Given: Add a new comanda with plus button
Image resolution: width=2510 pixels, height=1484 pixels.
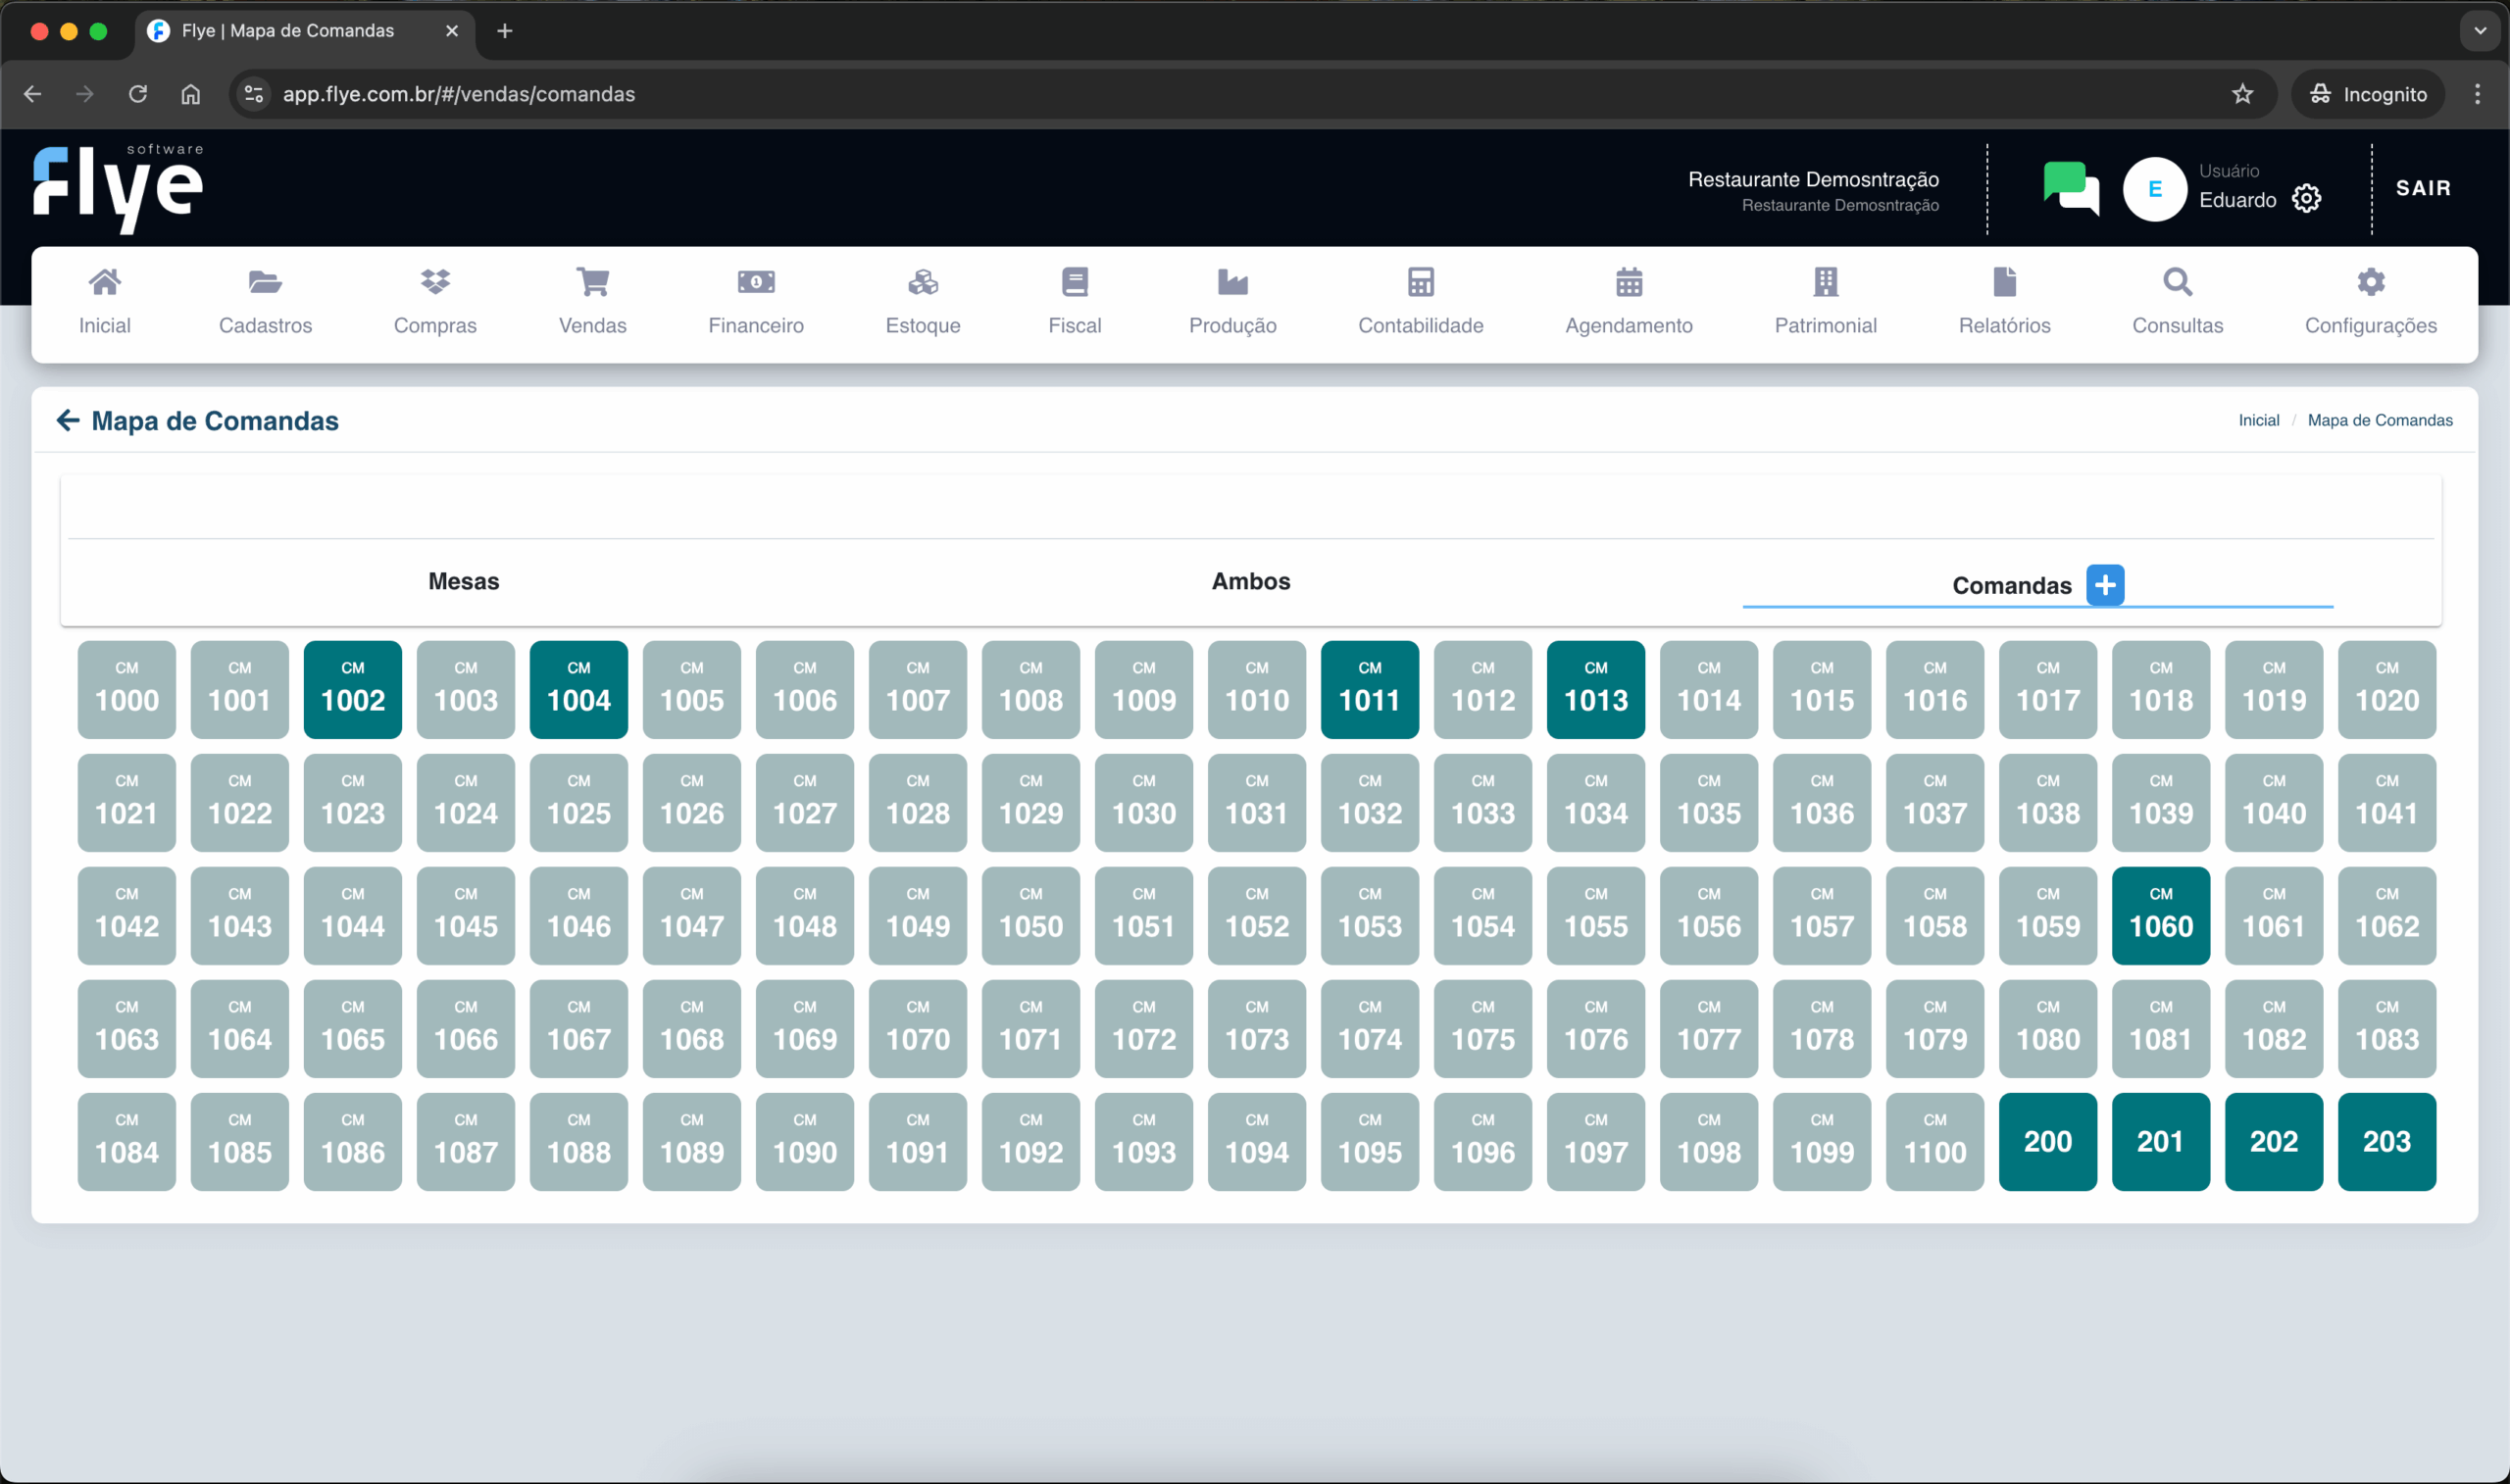Looking at the screenshot, I should pos(2105,585).
